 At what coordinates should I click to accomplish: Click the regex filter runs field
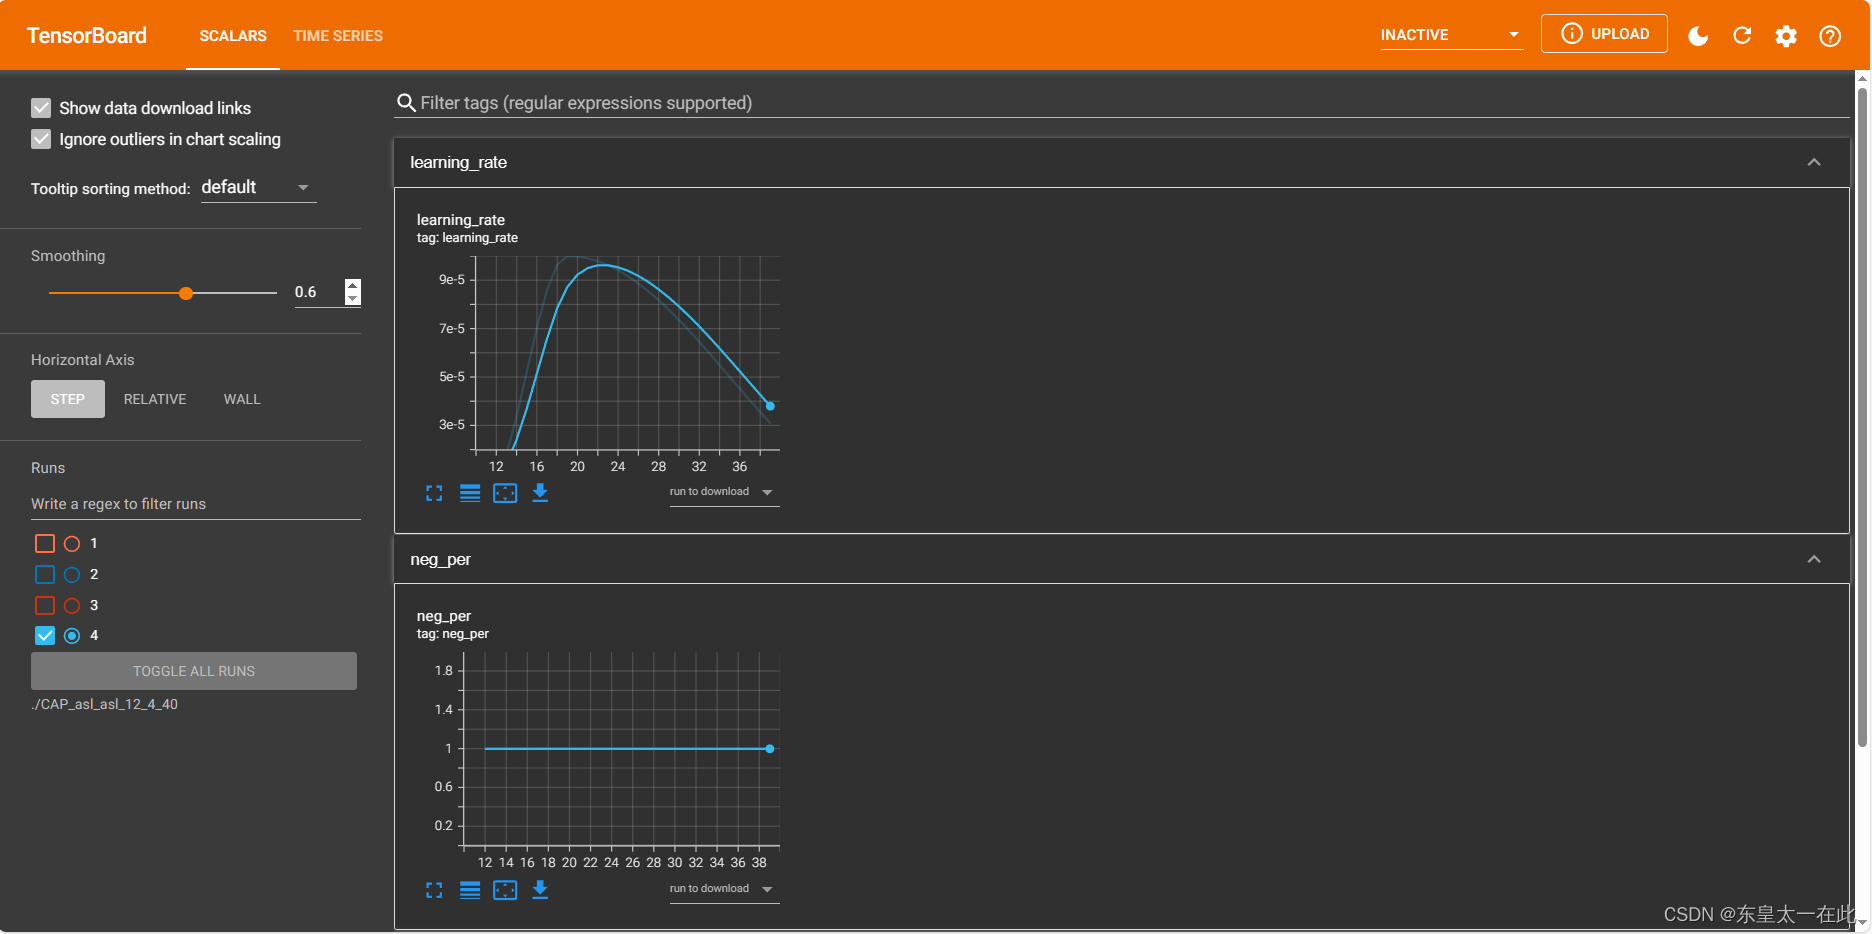(x=195, y=504)
